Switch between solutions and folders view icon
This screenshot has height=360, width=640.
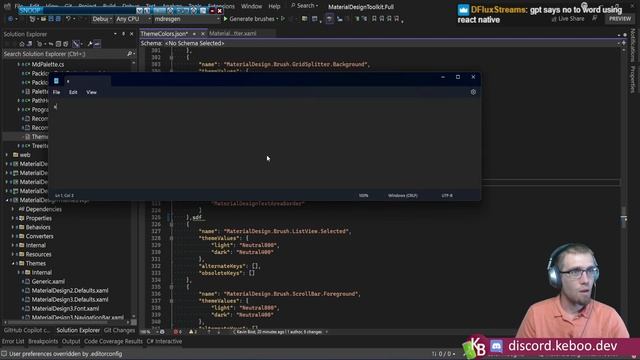(x=30, y=44)
